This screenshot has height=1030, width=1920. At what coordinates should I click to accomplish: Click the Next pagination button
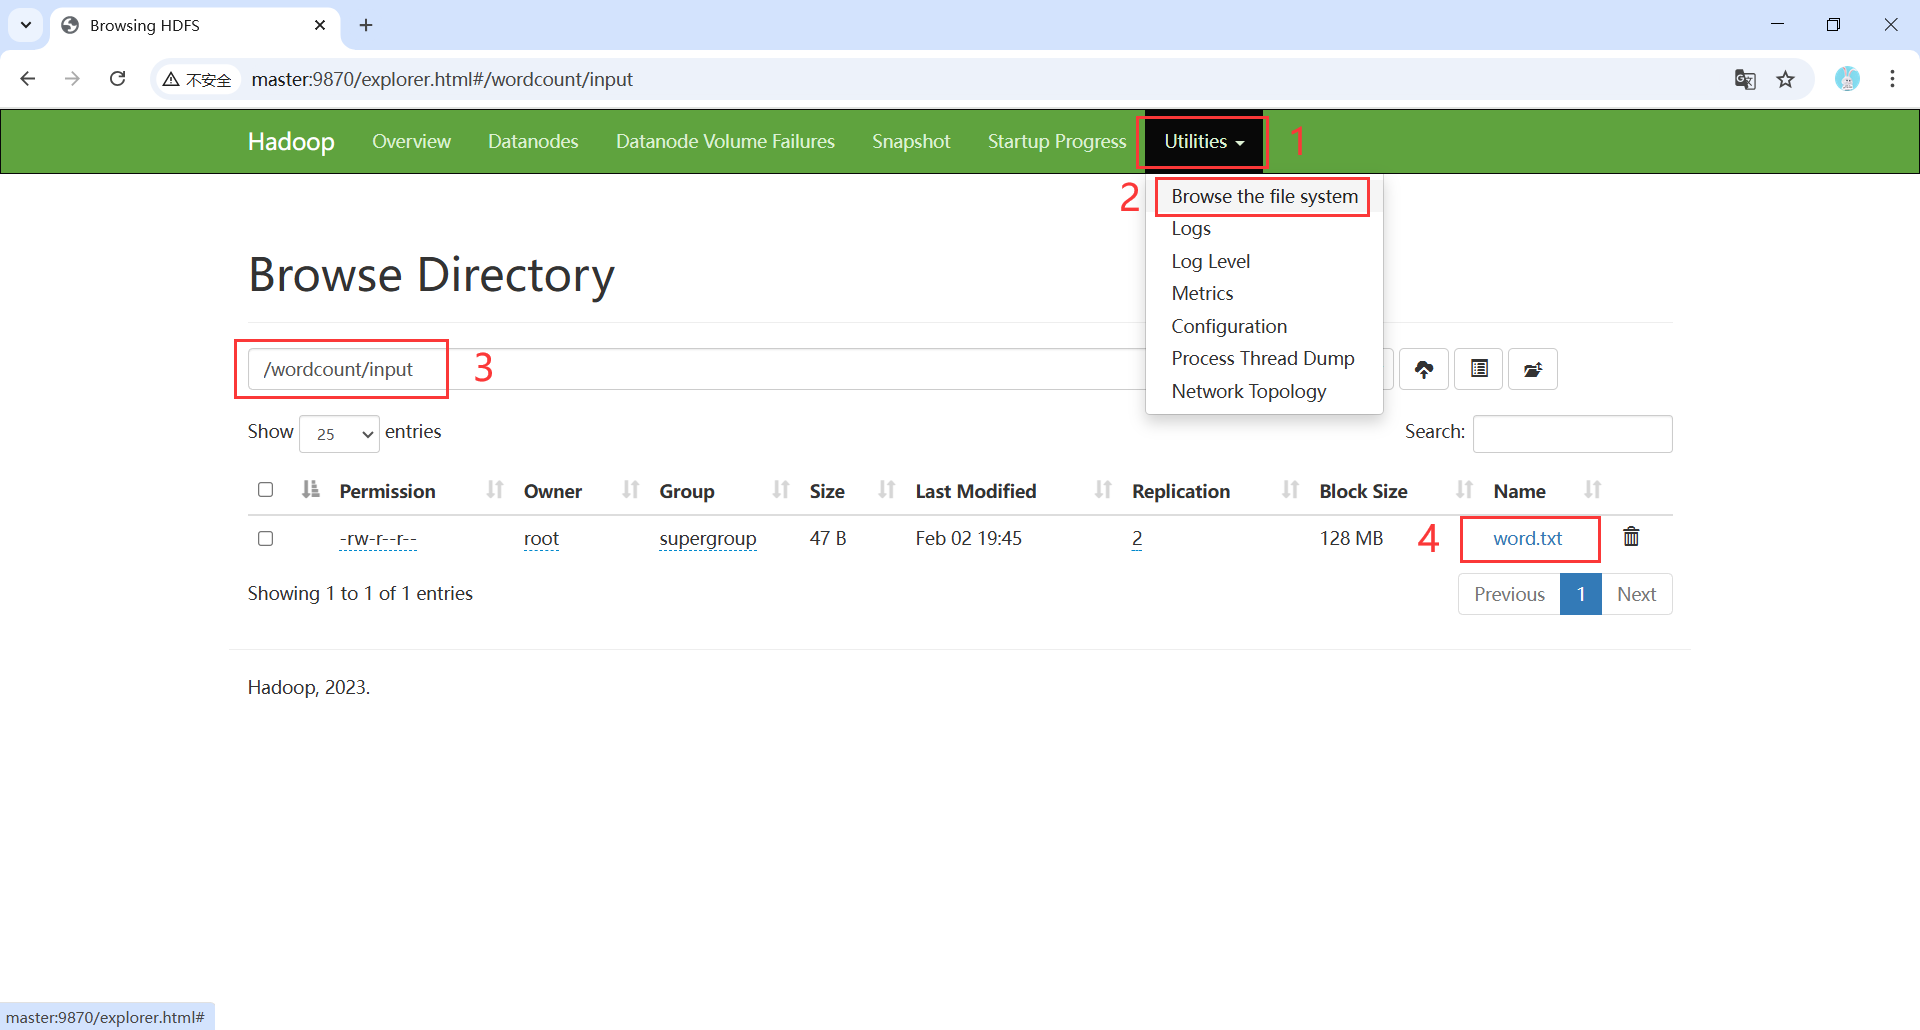(x=1636, y=594)
